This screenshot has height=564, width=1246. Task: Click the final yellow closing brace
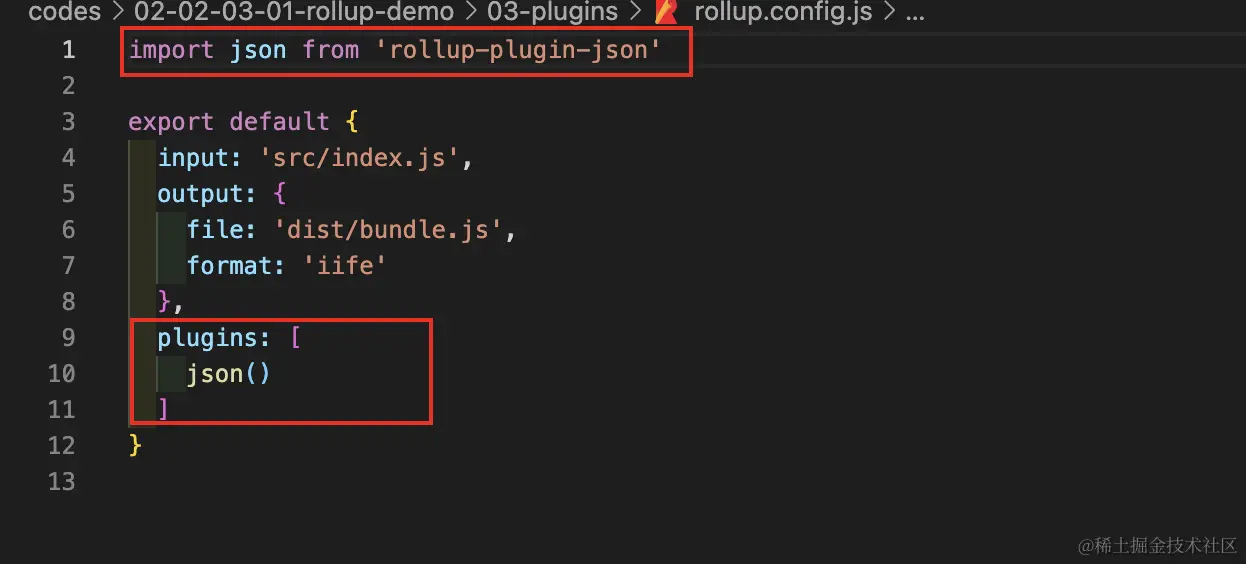[136, 446]
